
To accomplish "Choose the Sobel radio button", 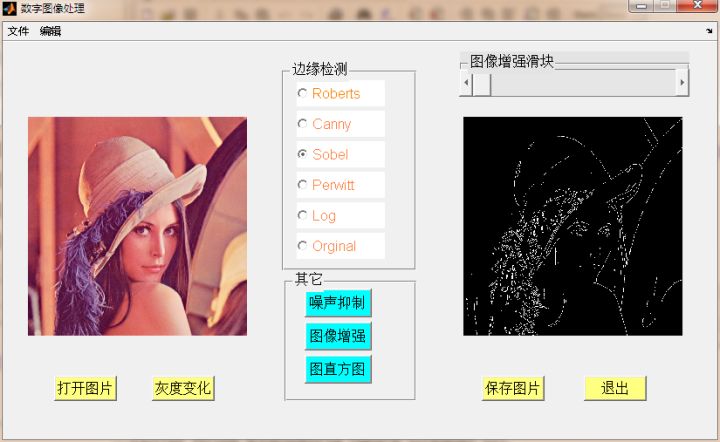I will click(340, 154).
